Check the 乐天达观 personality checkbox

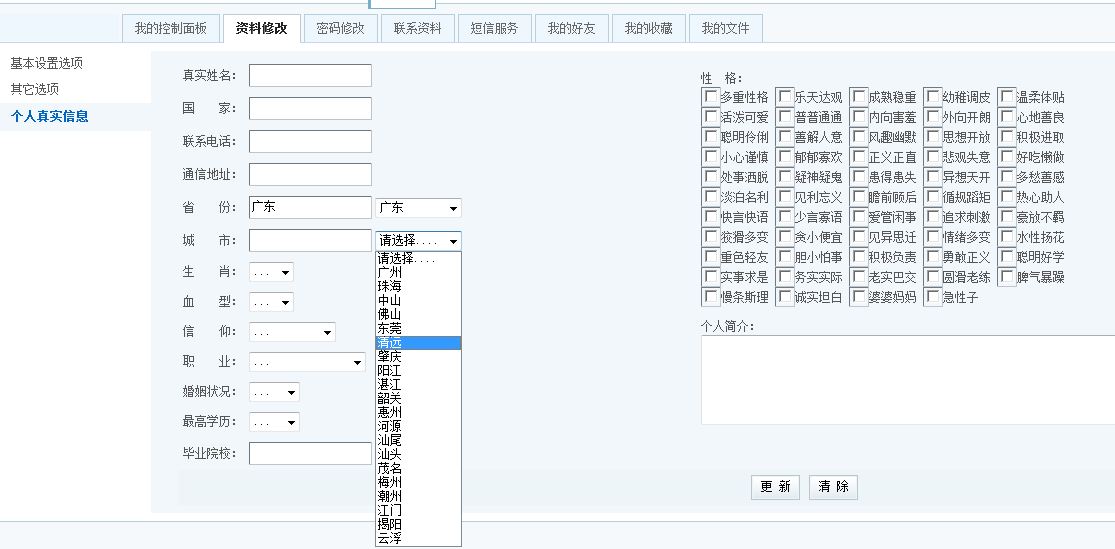(785, 97)
